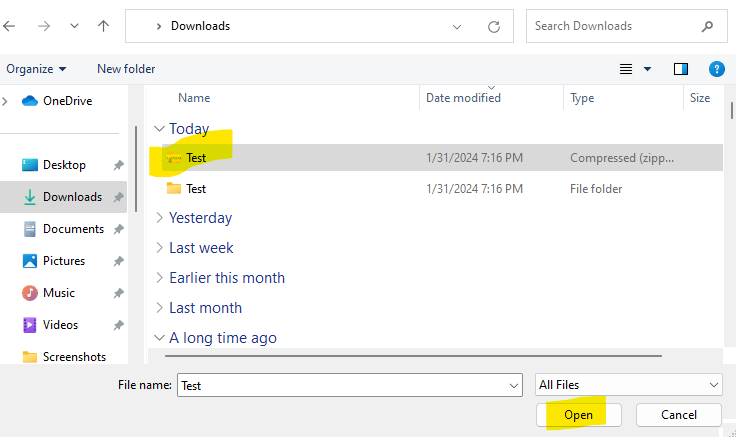The height and width of the screenshot is (437, 736).
Task: Click the Up directory arrow
Action: [103, 27]
